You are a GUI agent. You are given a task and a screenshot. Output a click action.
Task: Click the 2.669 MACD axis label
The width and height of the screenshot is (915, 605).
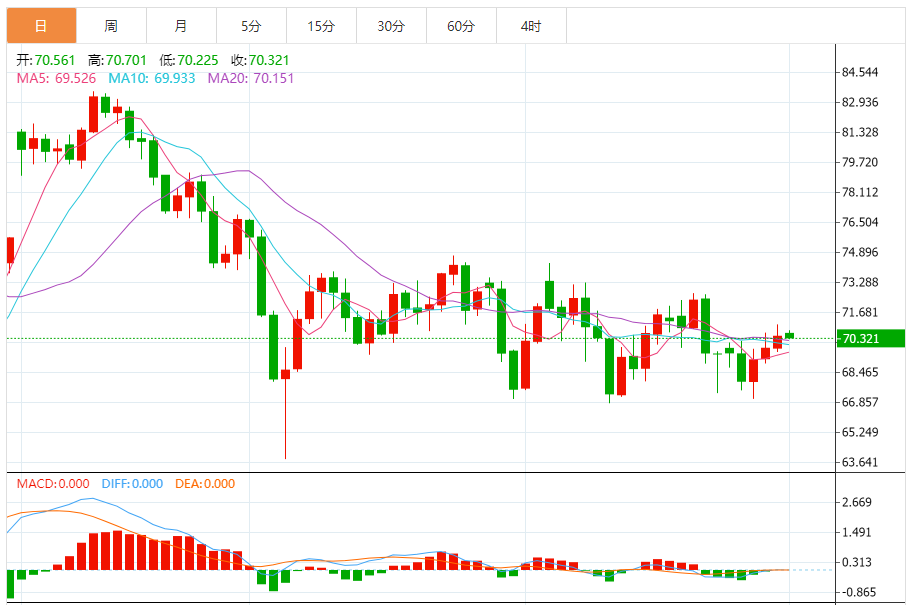[x=857, y=502]
